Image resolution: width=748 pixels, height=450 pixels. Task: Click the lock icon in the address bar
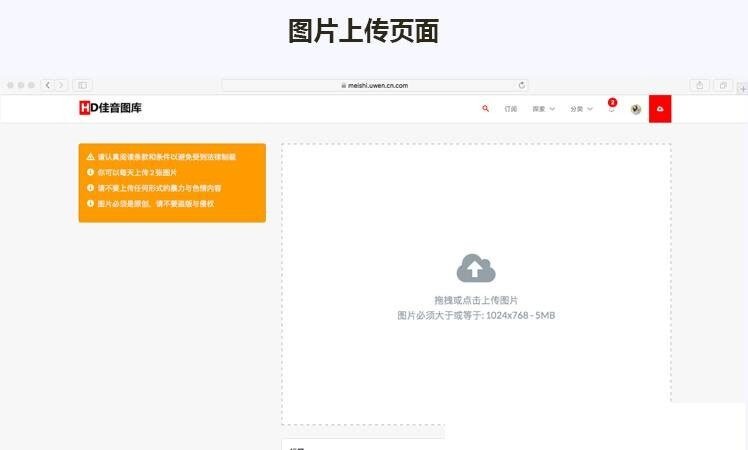[343, 85]
